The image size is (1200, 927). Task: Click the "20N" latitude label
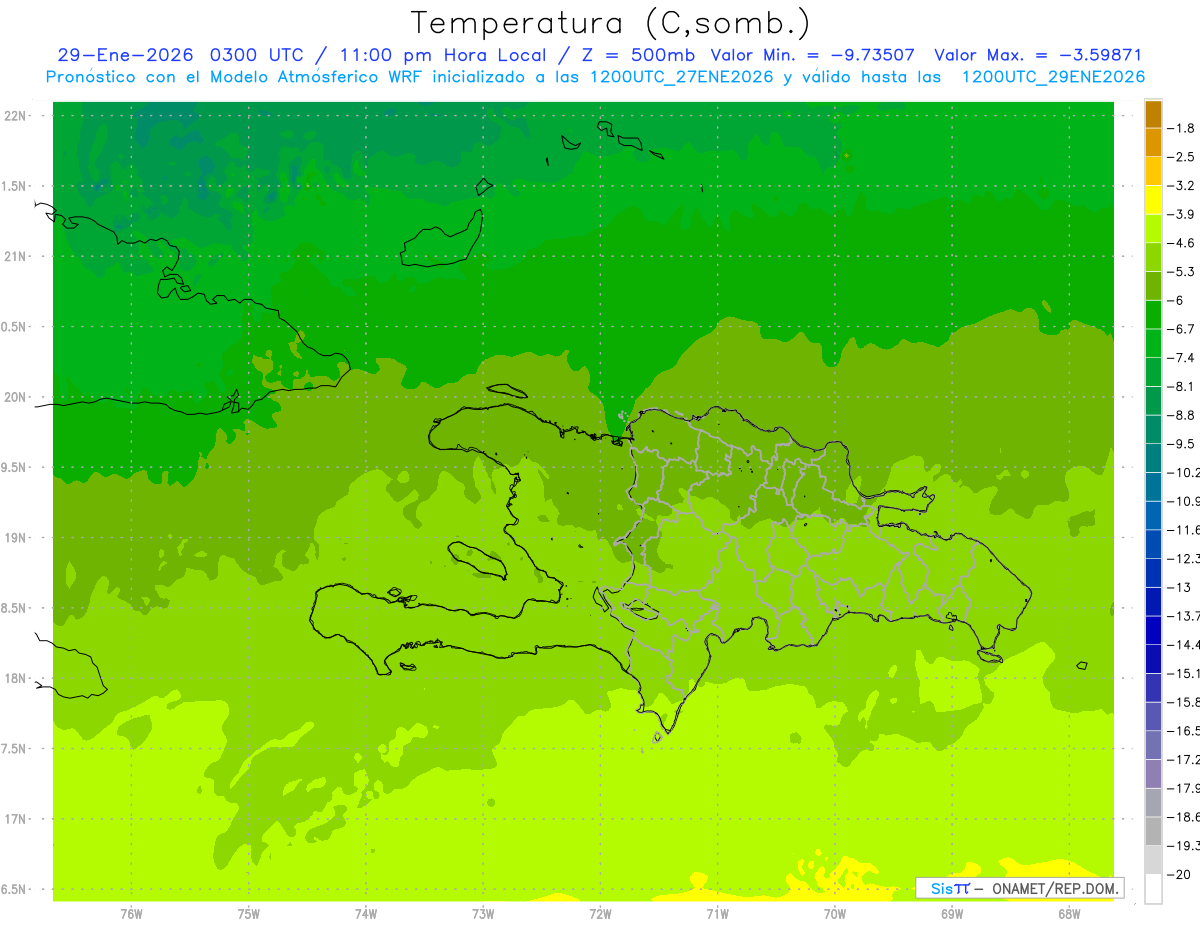point(17,398)
